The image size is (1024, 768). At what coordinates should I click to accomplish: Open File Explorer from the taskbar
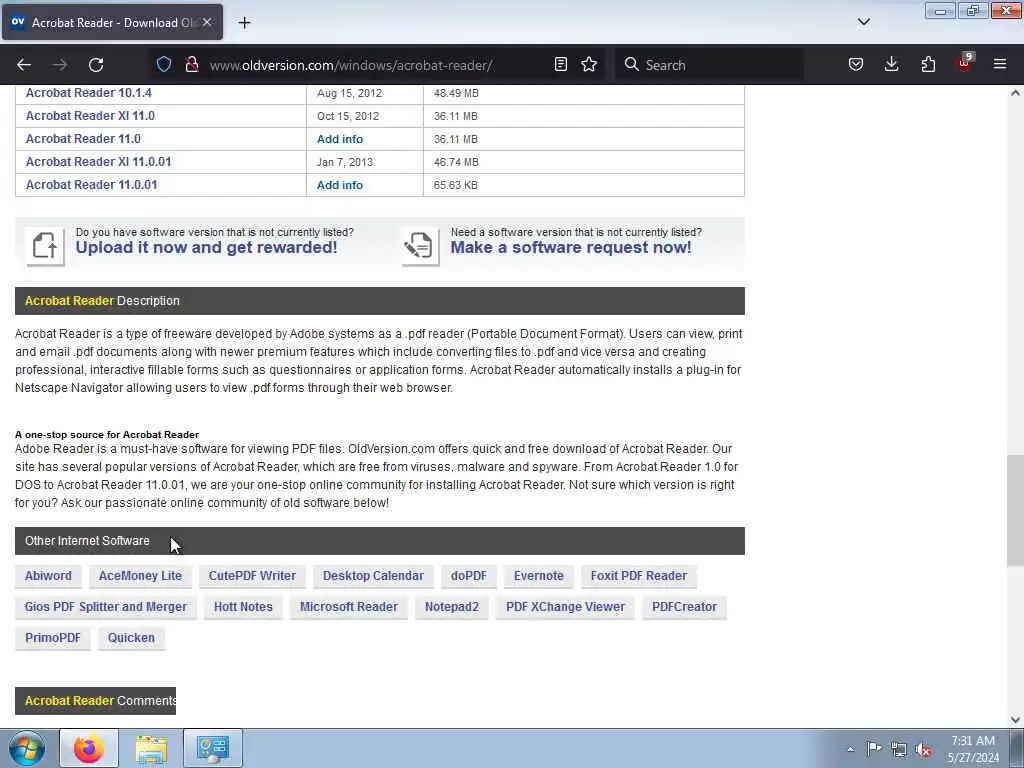(x=152, y=748)
